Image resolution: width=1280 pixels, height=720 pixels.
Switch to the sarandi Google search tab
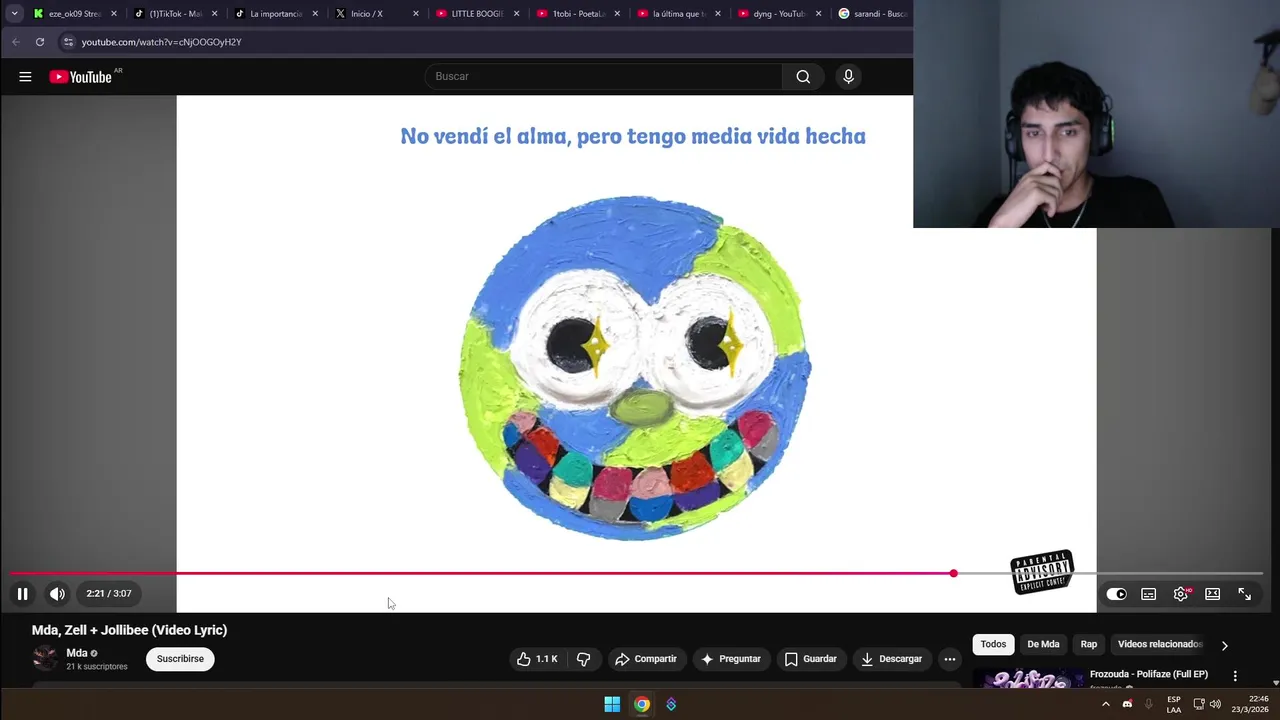click(x=872, y=14)
